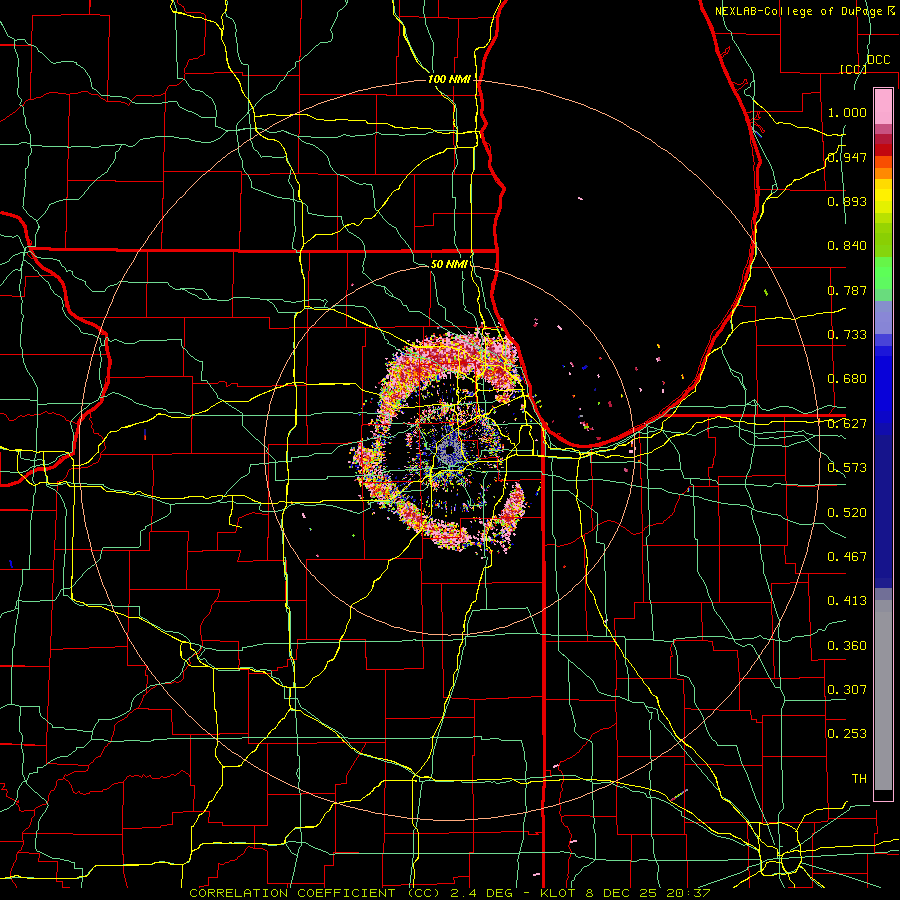Pick the light pink band at 1.000
This screenshot has height=900, width=900.
click(883, 107)
